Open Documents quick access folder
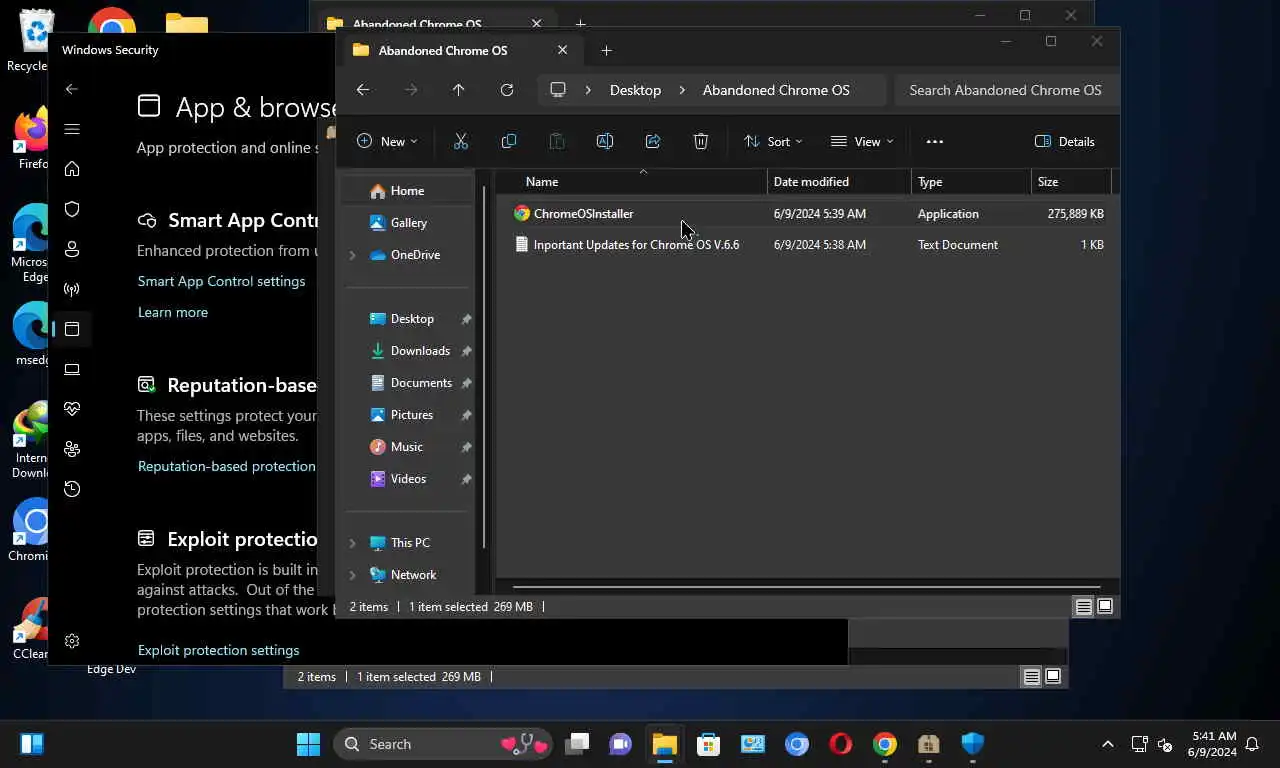 coord(420,382)
